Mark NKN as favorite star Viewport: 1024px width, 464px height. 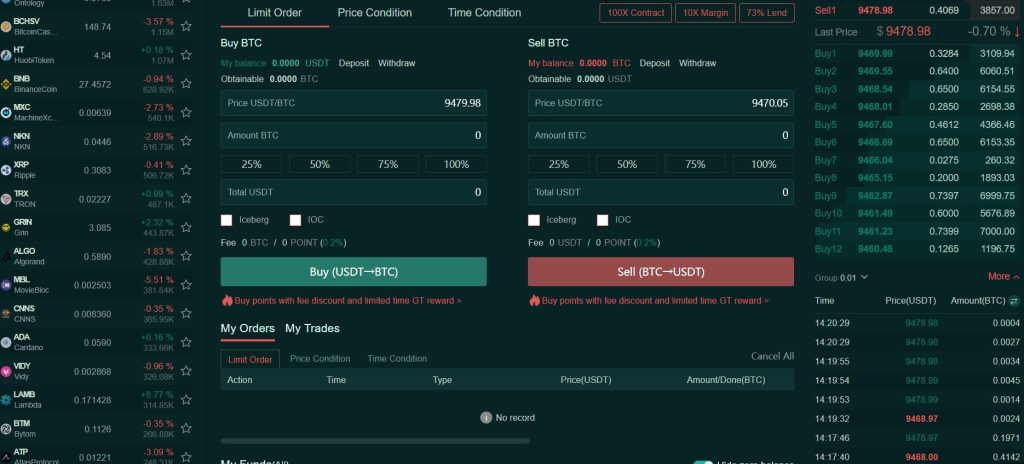[x=186, y=141]
